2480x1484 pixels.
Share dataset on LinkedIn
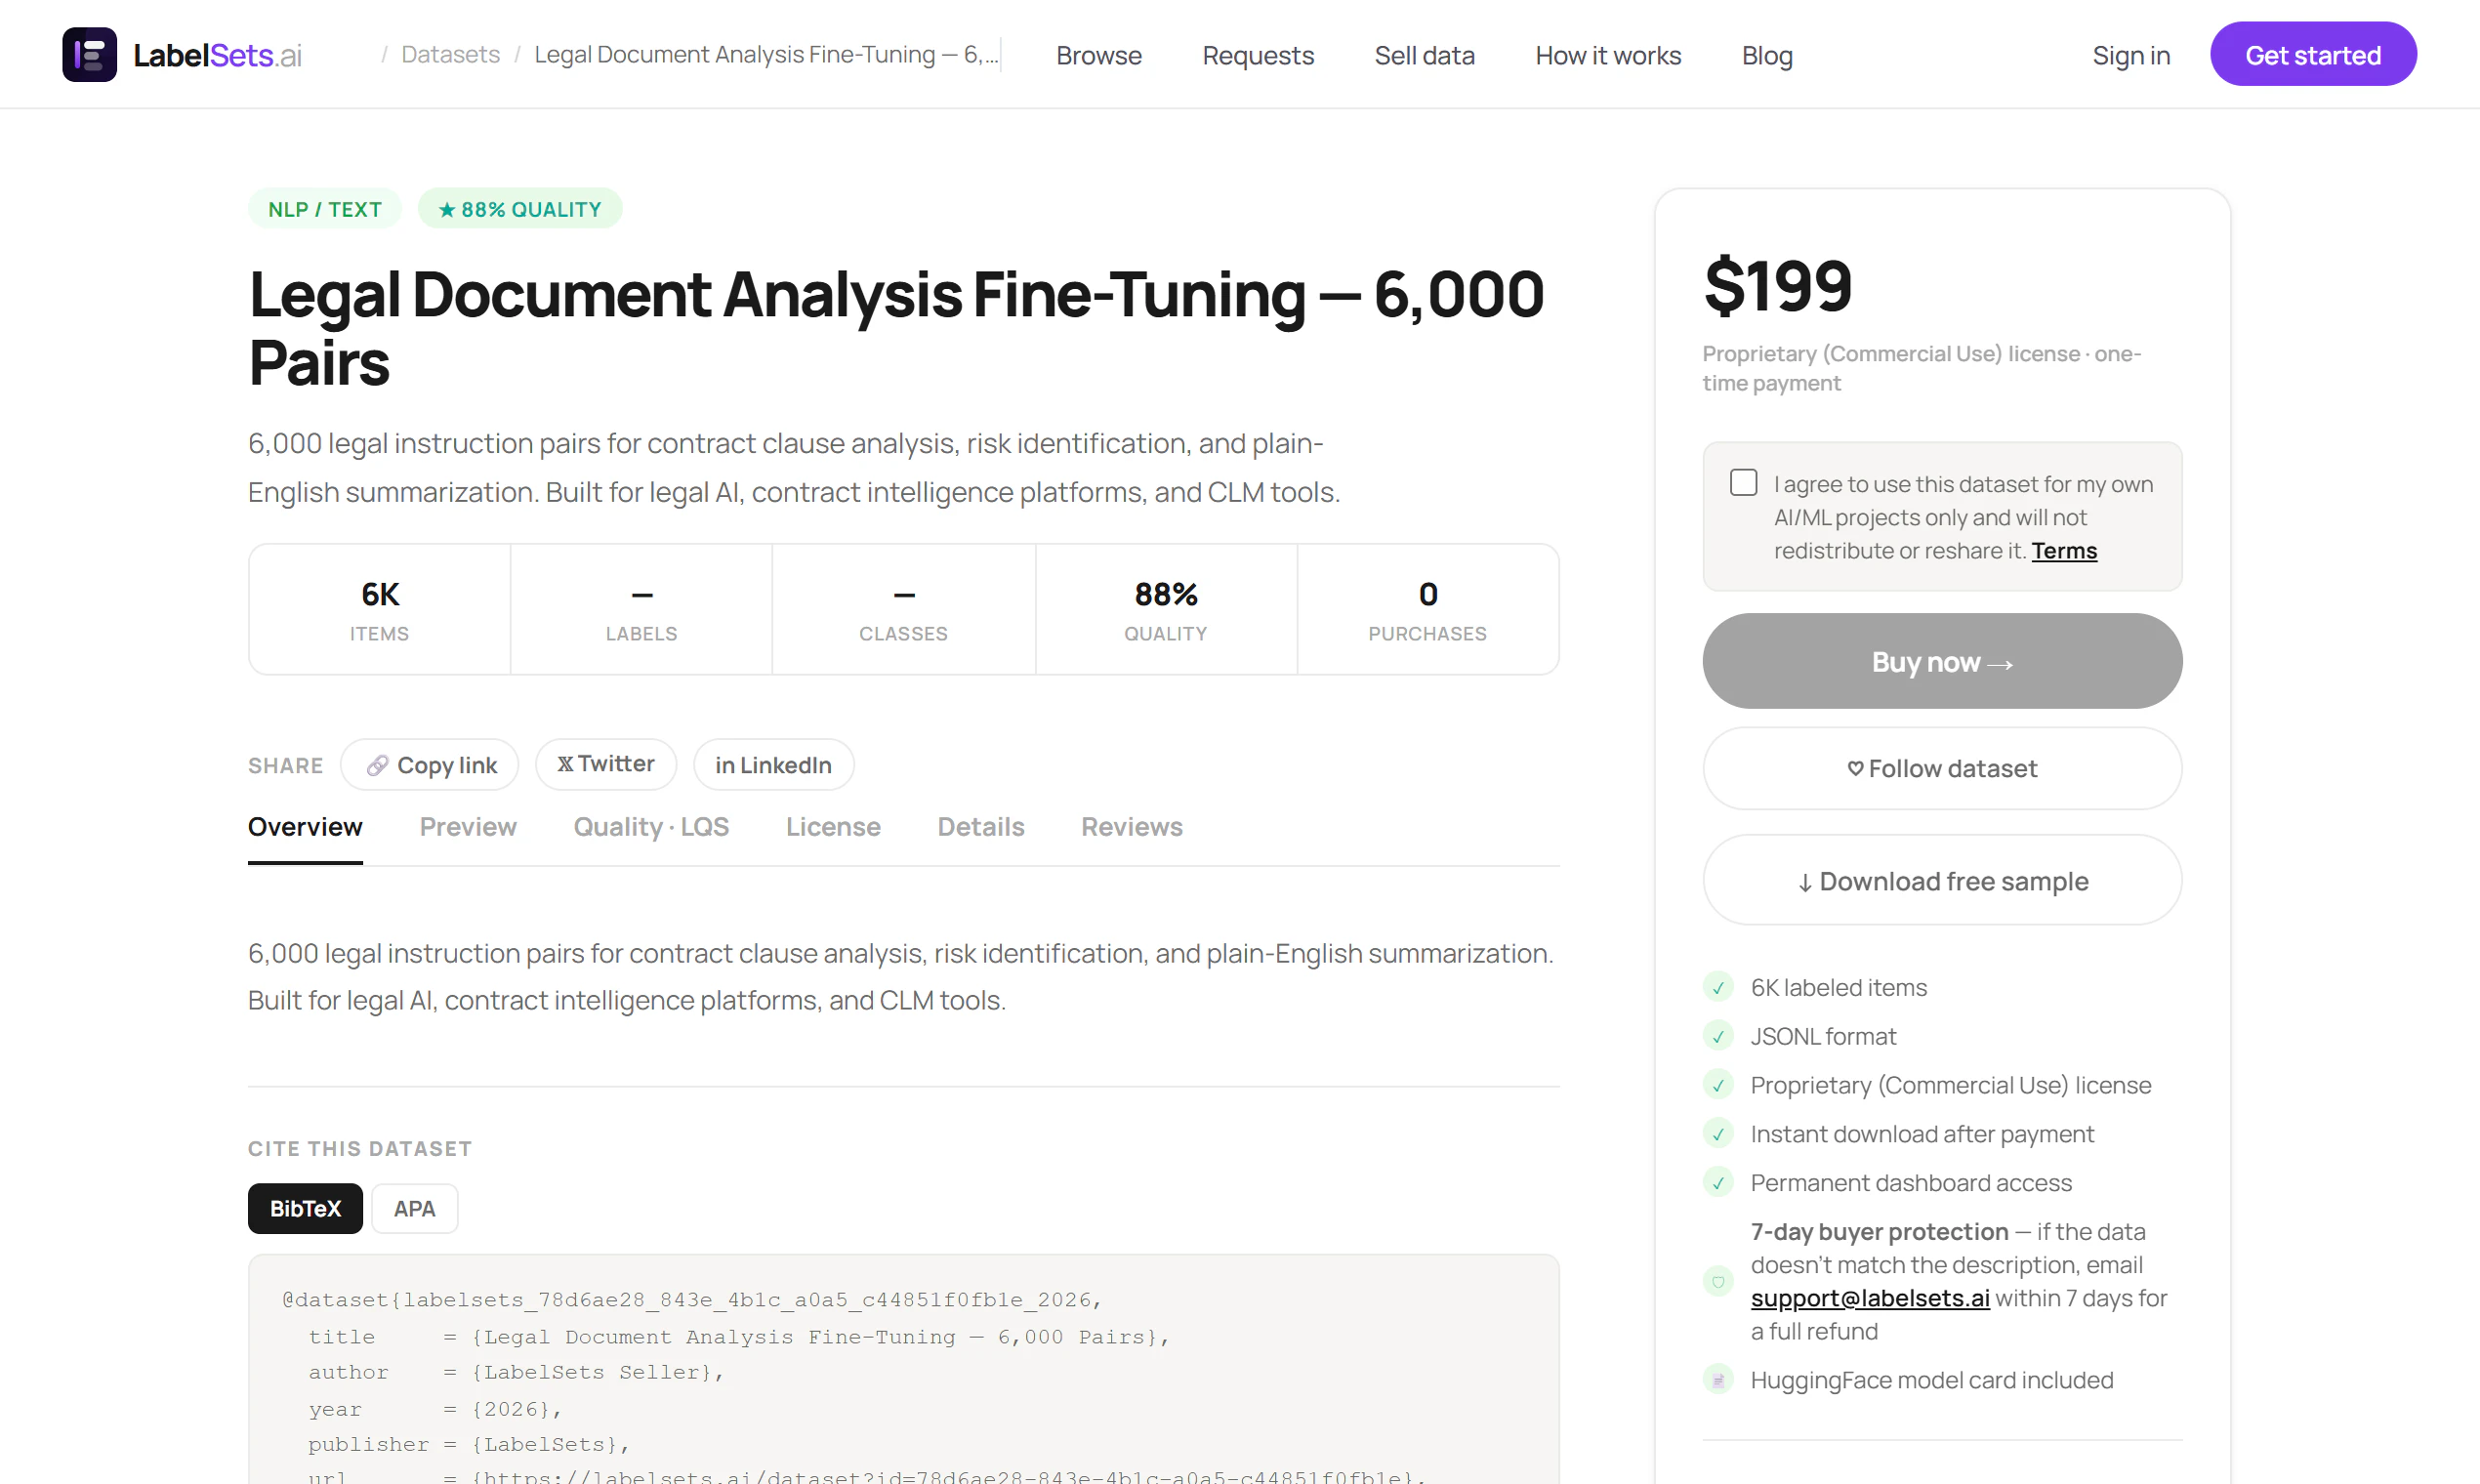[773, 765]
